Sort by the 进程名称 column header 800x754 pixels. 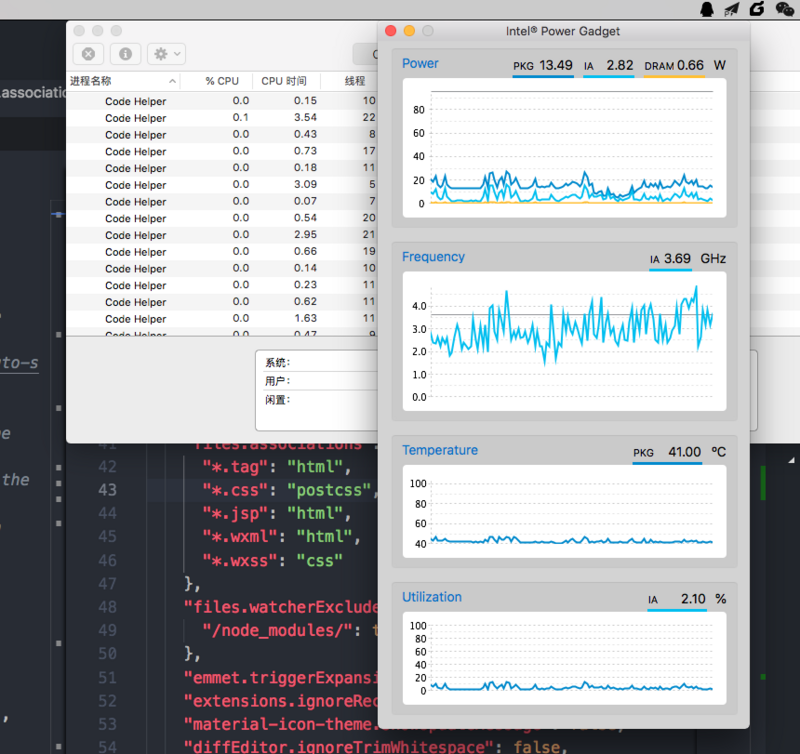tap(91, 81)
